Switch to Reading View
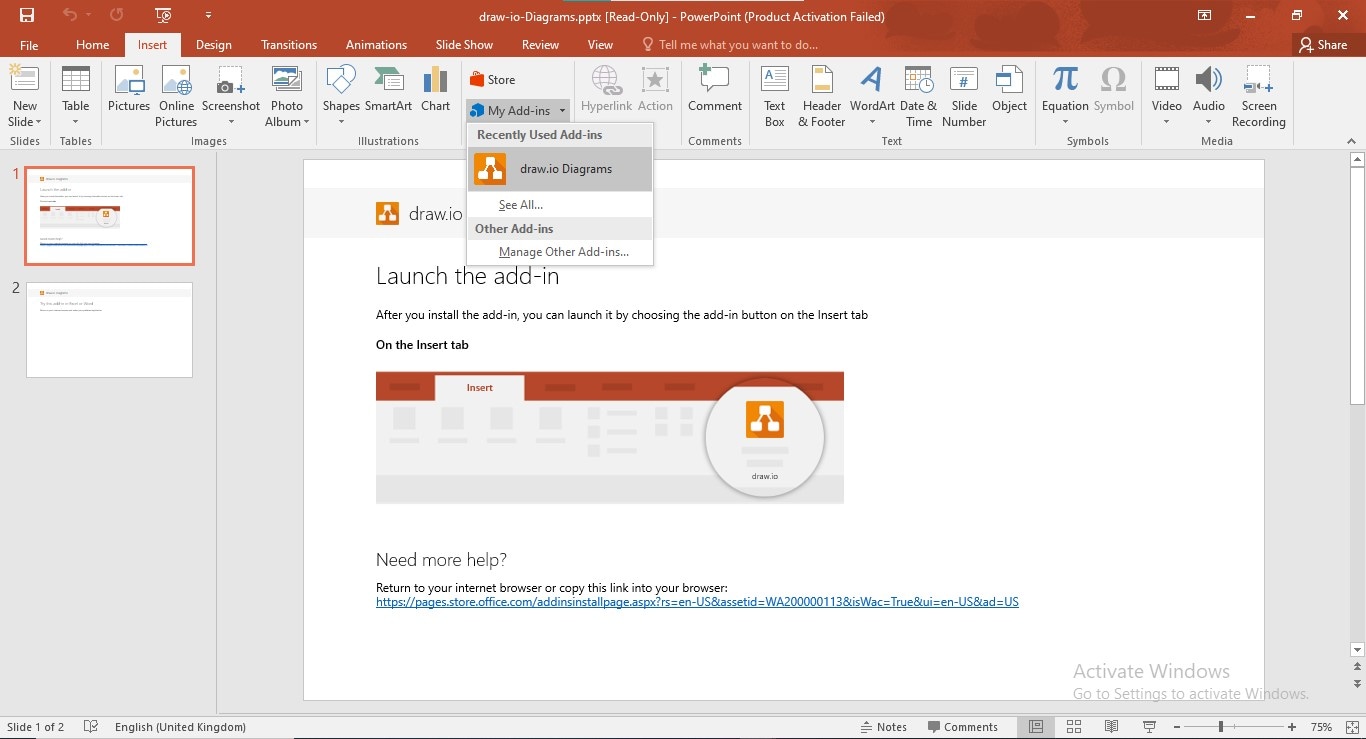1366x739 pixels. (1111, 727)
